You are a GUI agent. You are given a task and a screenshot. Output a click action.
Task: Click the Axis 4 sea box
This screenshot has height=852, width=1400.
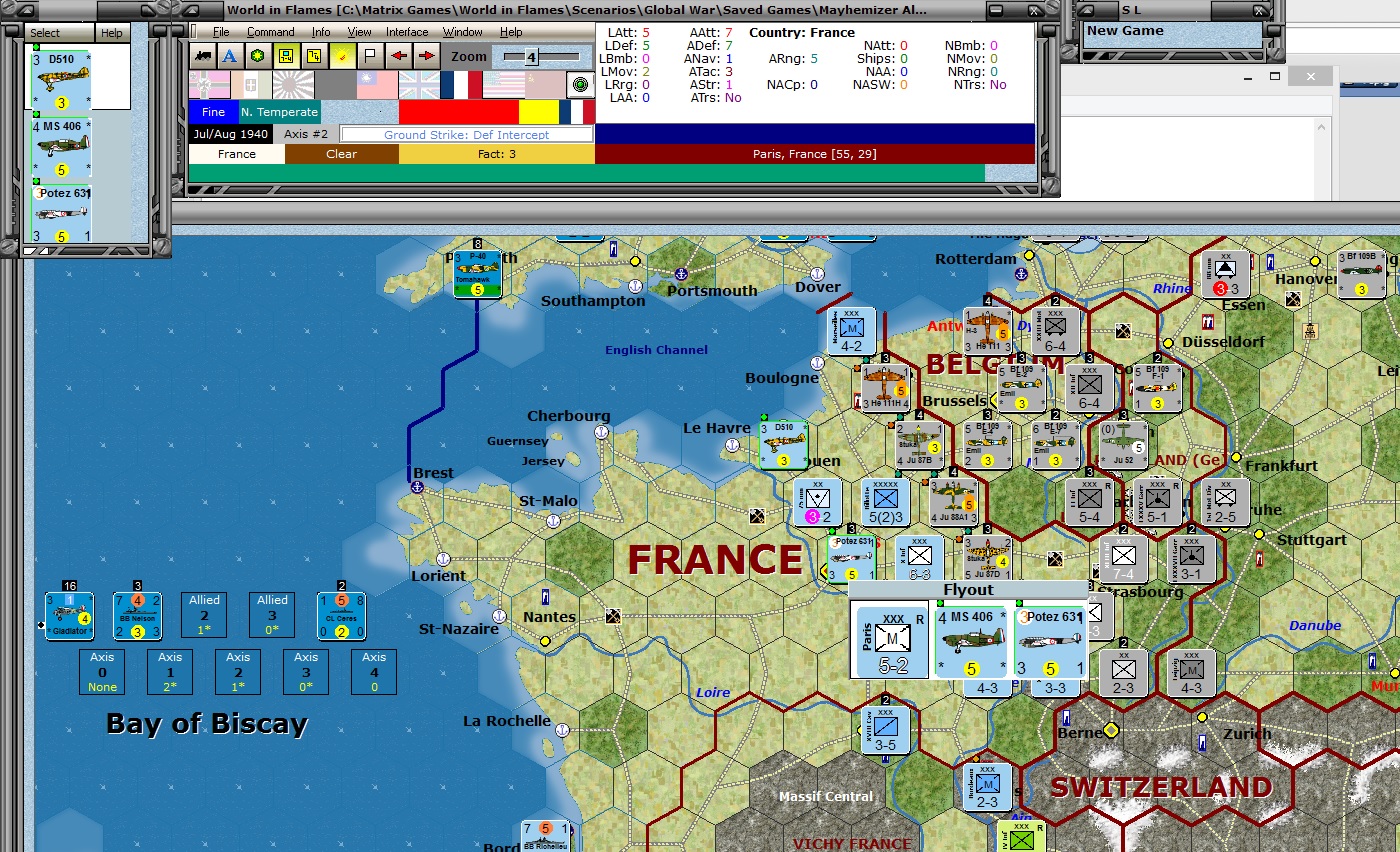(x=375, y=672)
